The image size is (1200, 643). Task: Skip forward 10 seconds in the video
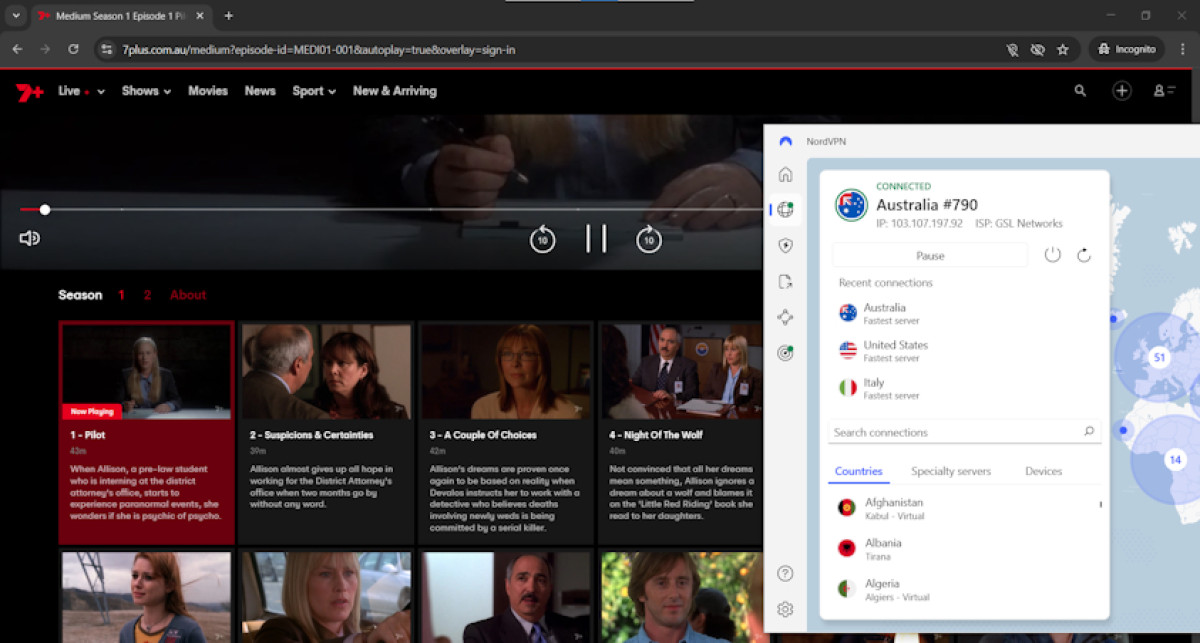coord(649,240)
